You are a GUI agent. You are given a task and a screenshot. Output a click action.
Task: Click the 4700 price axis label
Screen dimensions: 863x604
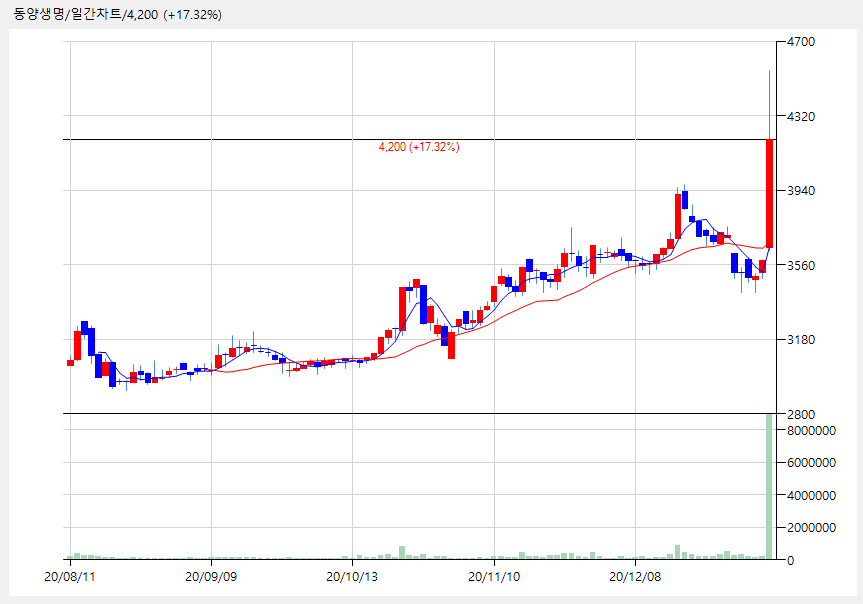click(x=801, y=42)
